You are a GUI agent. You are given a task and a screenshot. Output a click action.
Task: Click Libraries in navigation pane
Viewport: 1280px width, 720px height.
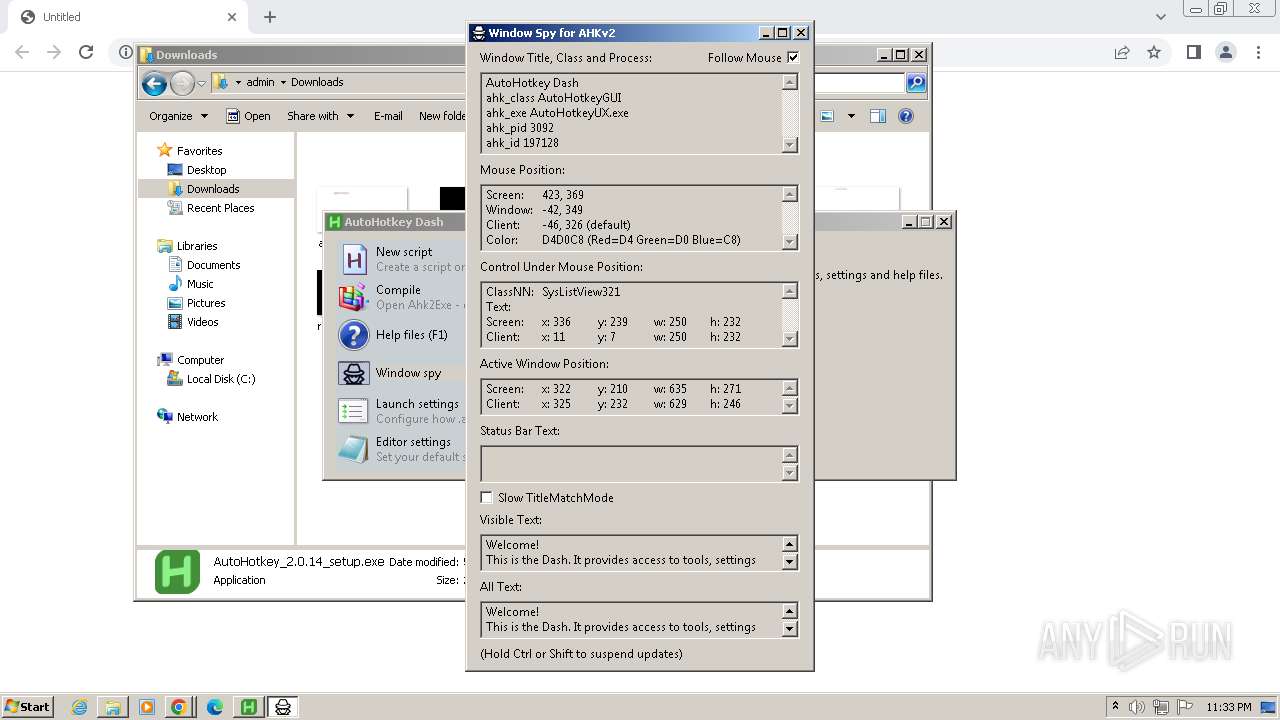(197, 246)
